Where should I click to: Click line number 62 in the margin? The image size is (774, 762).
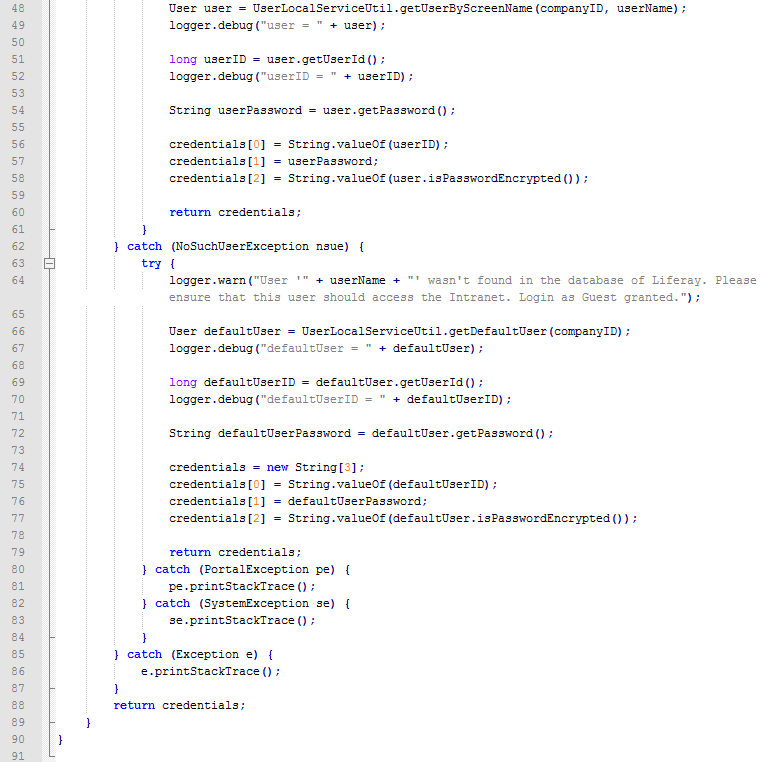pyautogui.click(x=18, y=246)
